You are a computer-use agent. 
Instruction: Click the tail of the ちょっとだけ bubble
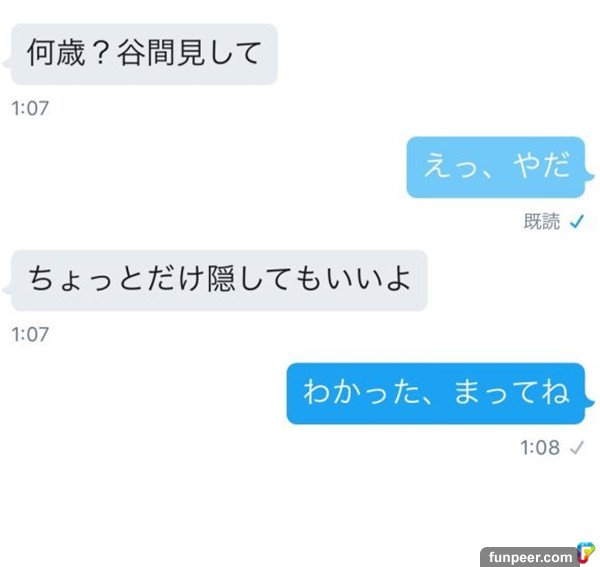click(x=7, y=290)
